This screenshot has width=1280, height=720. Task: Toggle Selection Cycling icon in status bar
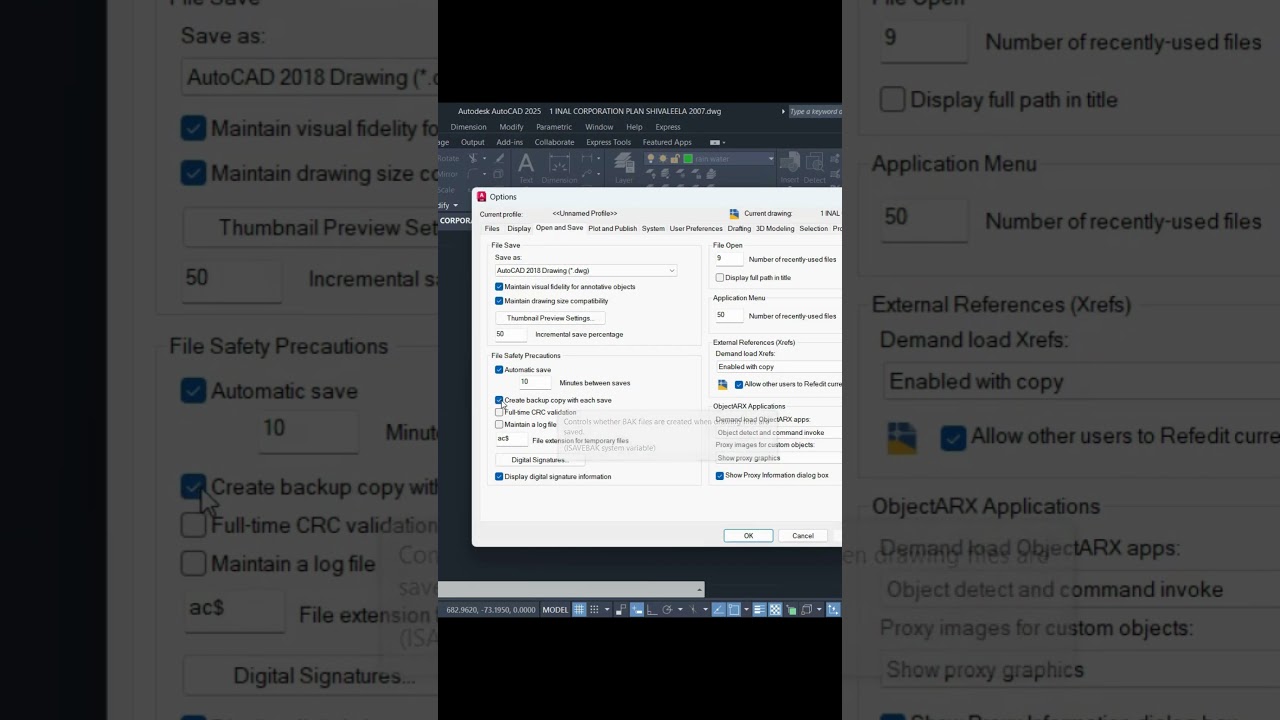[791, 609]
